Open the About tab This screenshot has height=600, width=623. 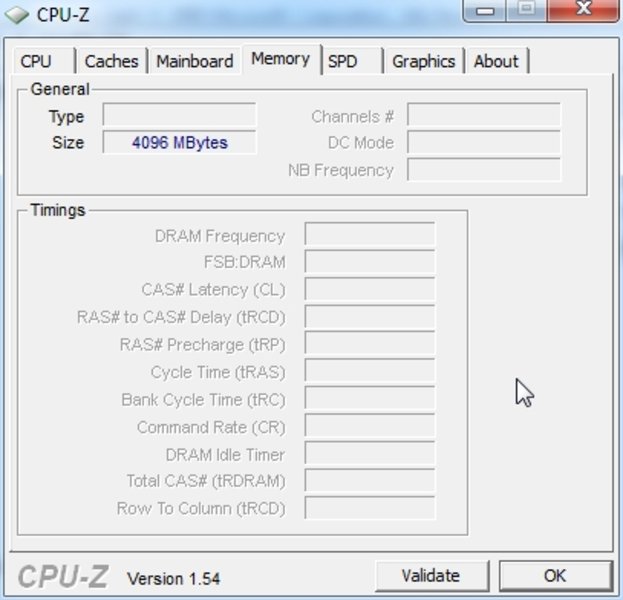tap(497, 61)
